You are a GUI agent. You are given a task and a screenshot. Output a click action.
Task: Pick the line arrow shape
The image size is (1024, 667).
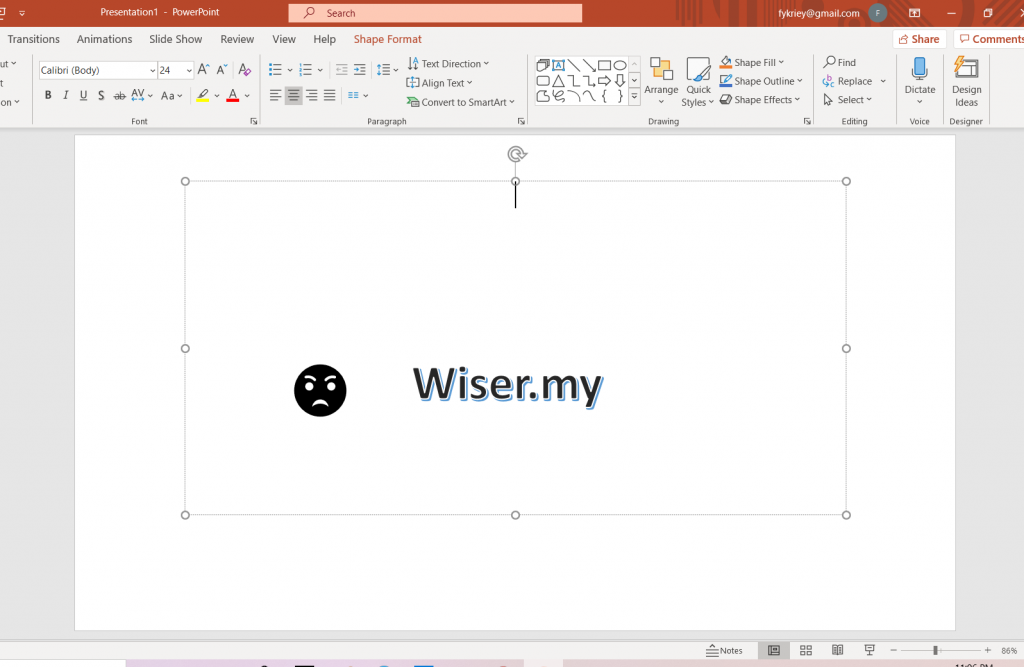tap(589, 65)
